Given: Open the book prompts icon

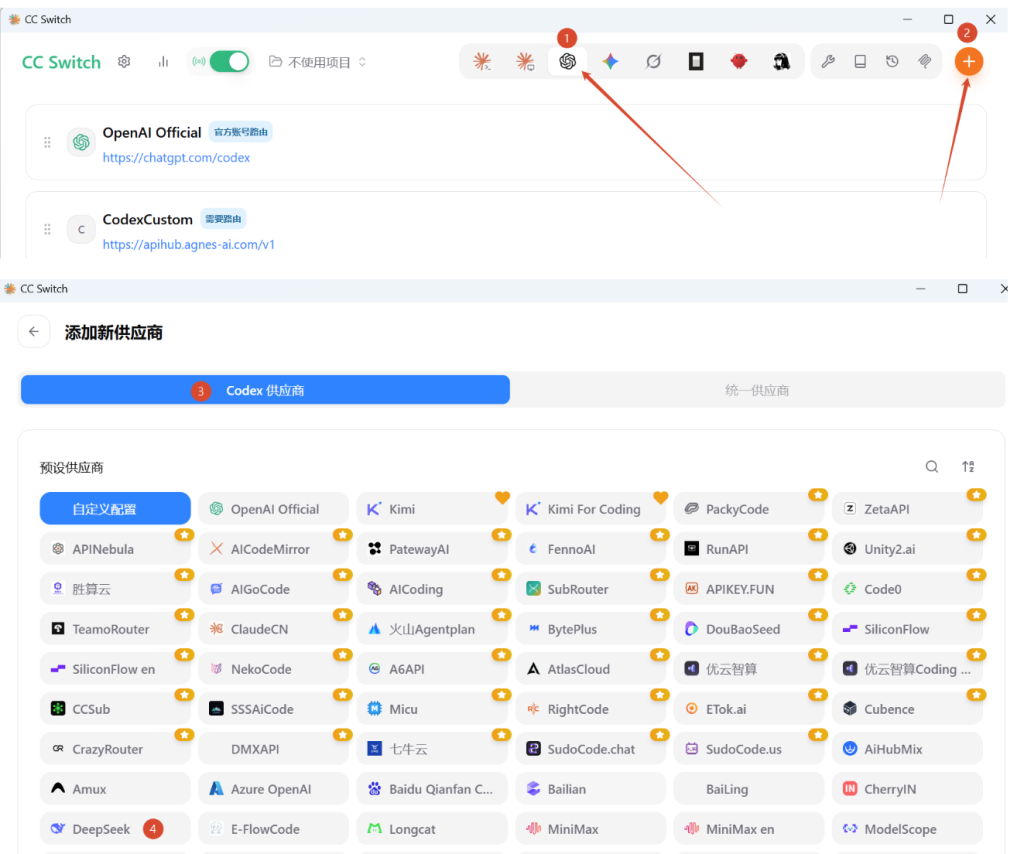Looking at the screenshot, I should pyautogui.click(x=860, y=61).
